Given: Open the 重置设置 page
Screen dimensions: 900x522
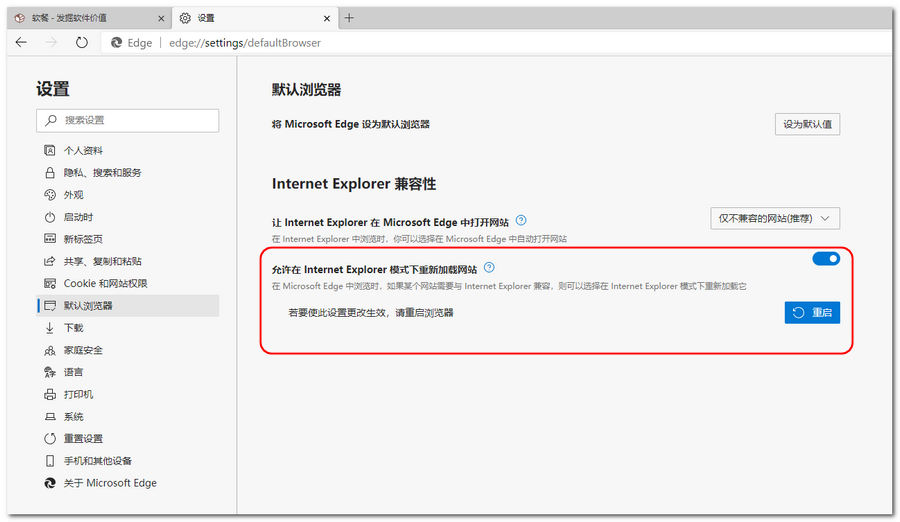Looking at the screenshot, I should (x=83, y=439).
